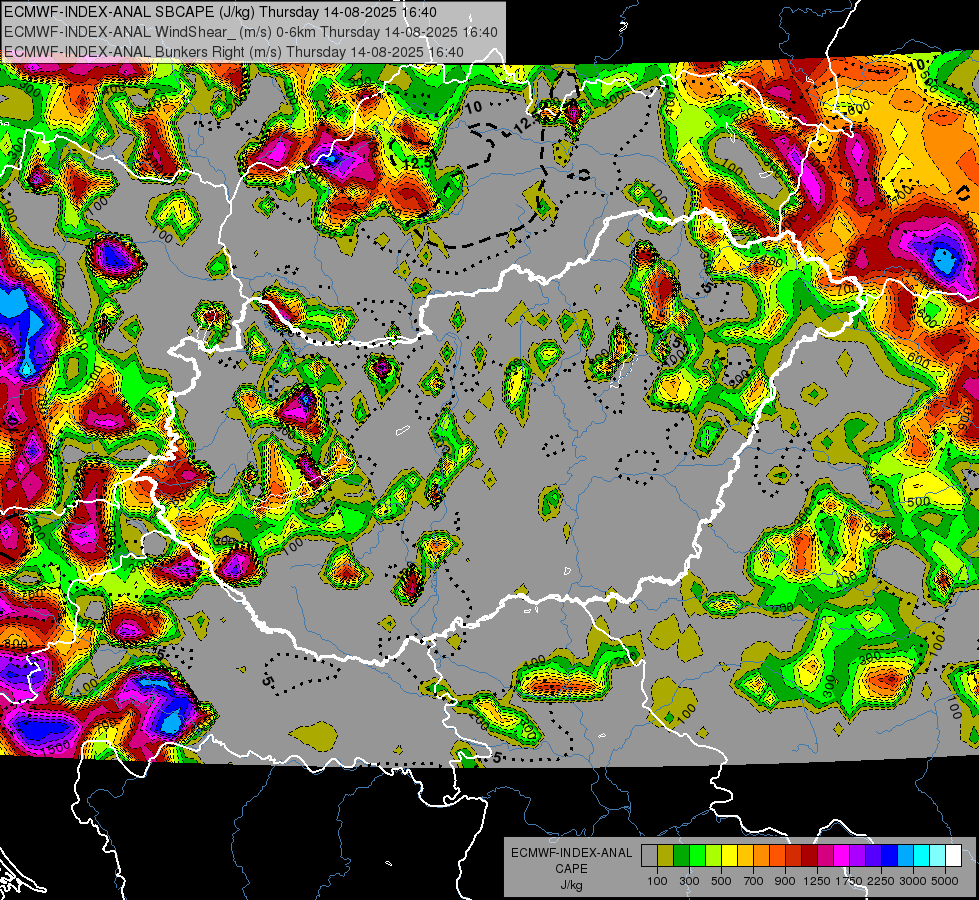Click the legend value '700'
979x900 pixels.
754,881
